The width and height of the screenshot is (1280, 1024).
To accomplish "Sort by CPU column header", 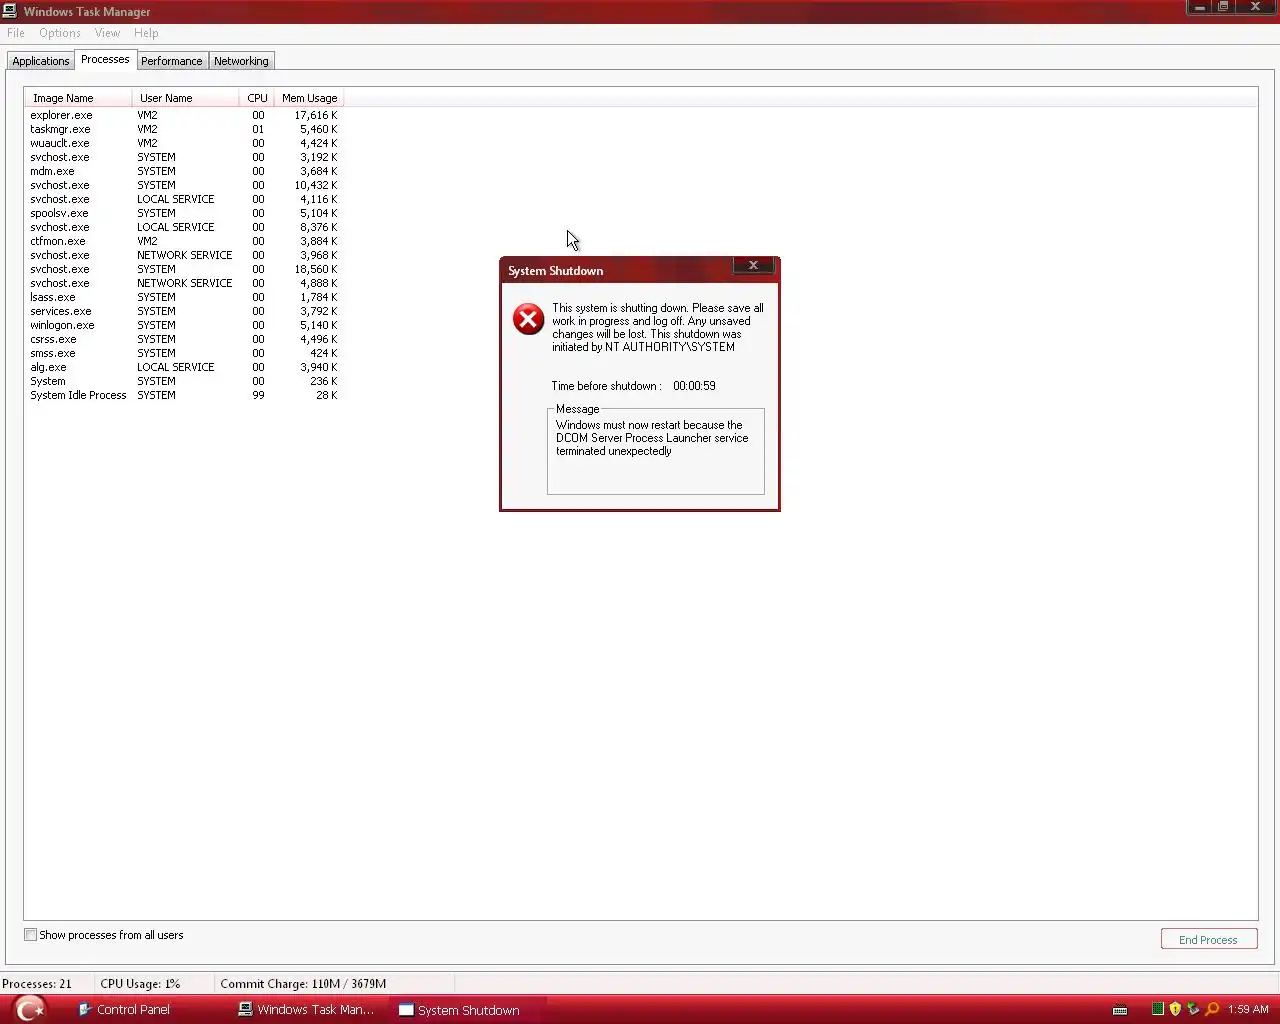I will coord(257,98).
